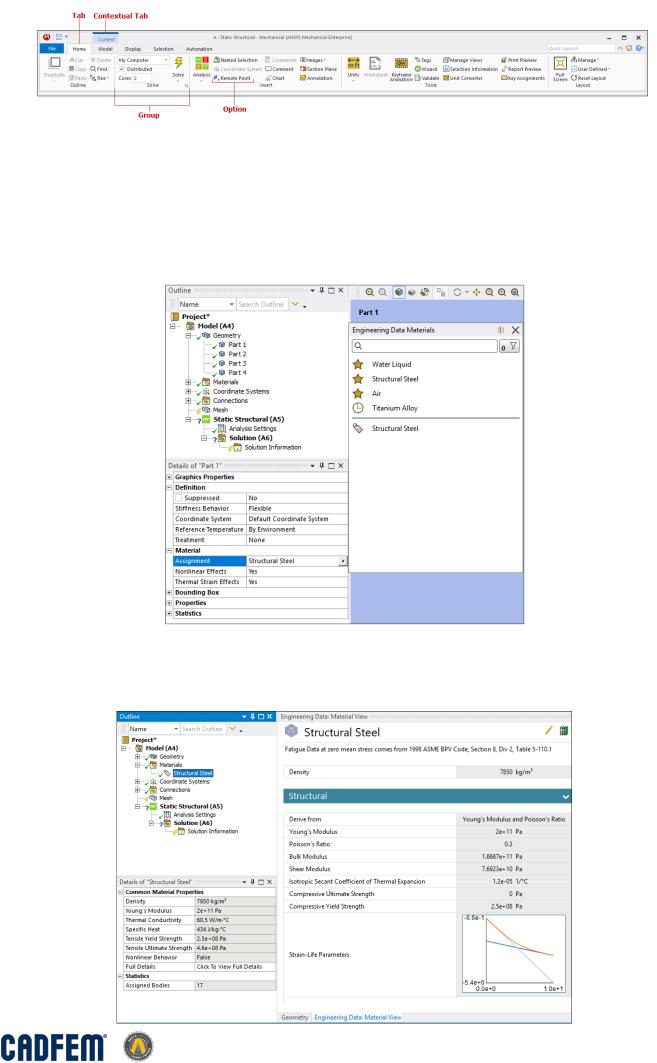
Task: Select Part 4 in the Outline tree
Action: click(x=237, y=373)
